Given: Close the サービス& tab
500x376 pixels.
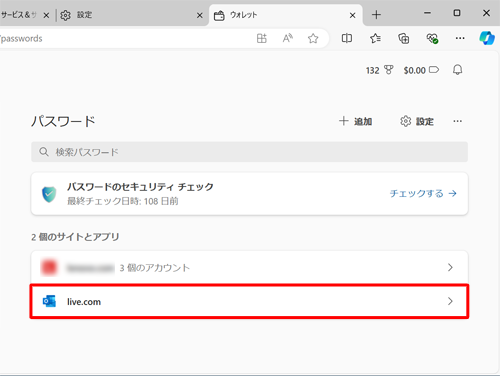Looking at the screenshot, I should coord(46,15).
